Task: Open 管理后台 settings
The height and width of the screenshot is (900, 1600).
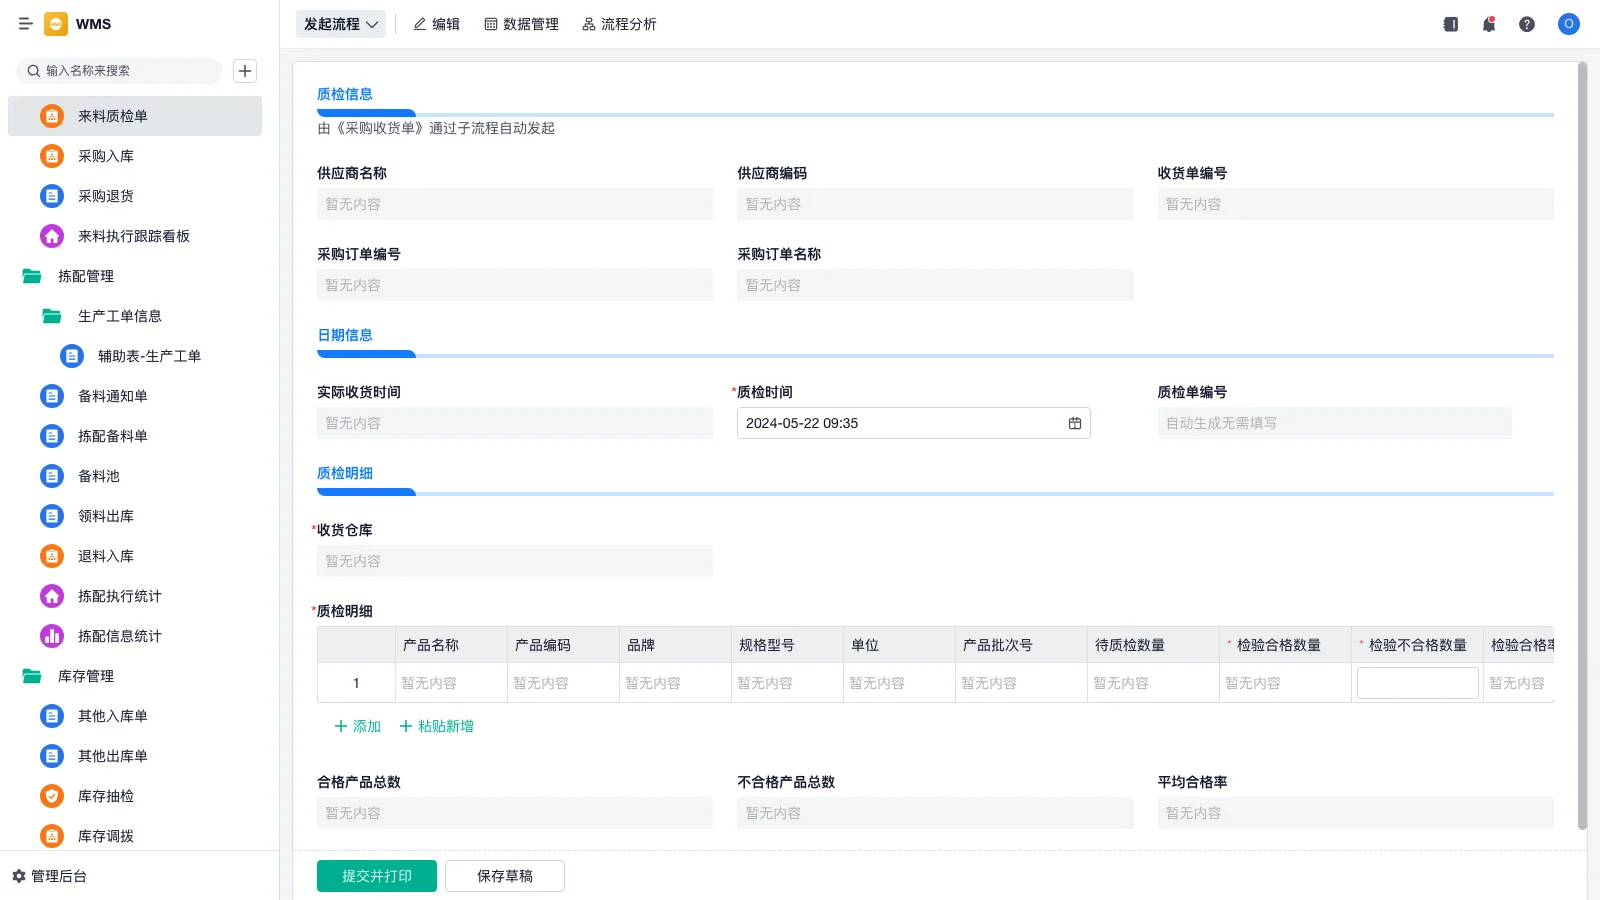Action: click(50, 876)
